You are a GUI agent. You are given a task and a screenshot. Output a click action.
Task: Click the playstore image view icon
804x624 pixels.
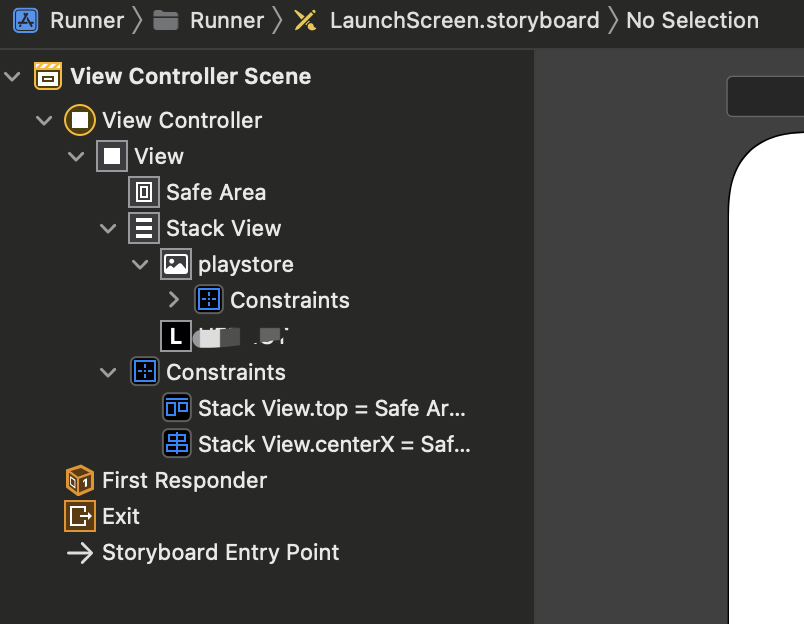tap(176, 264)
